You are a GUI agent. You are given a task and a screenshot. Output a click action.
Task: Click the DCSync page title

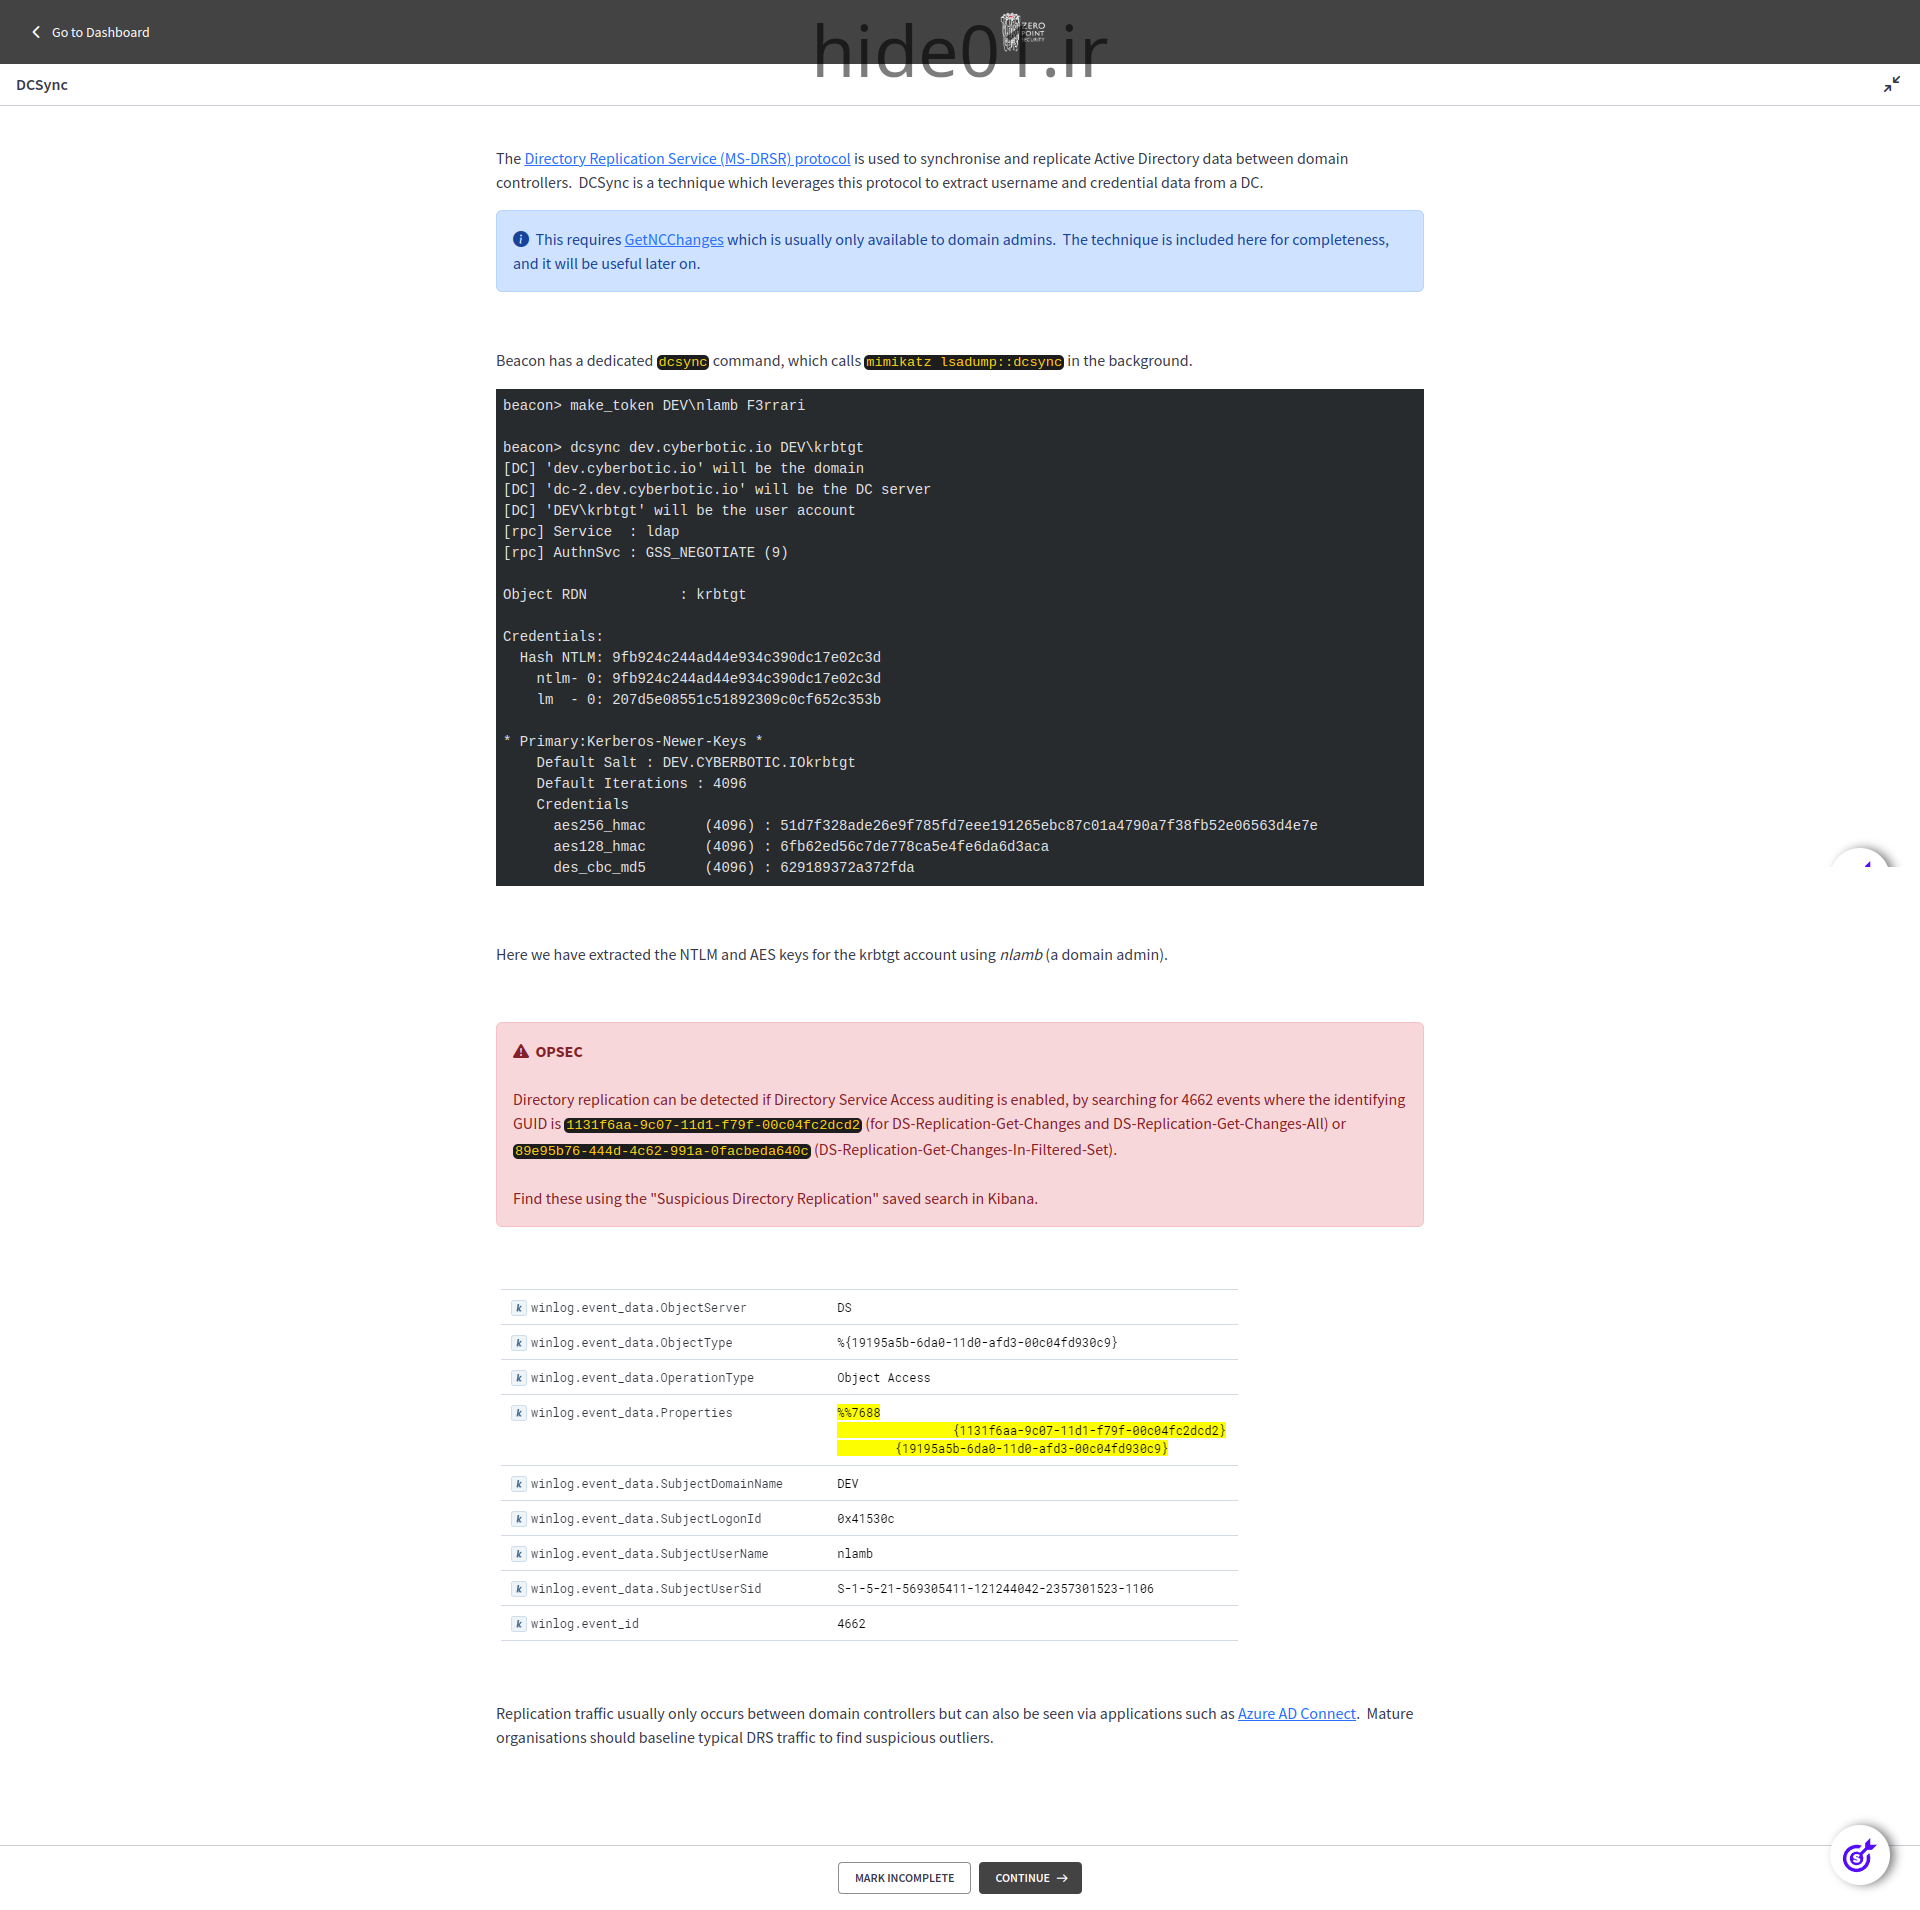tap(42, 85)
